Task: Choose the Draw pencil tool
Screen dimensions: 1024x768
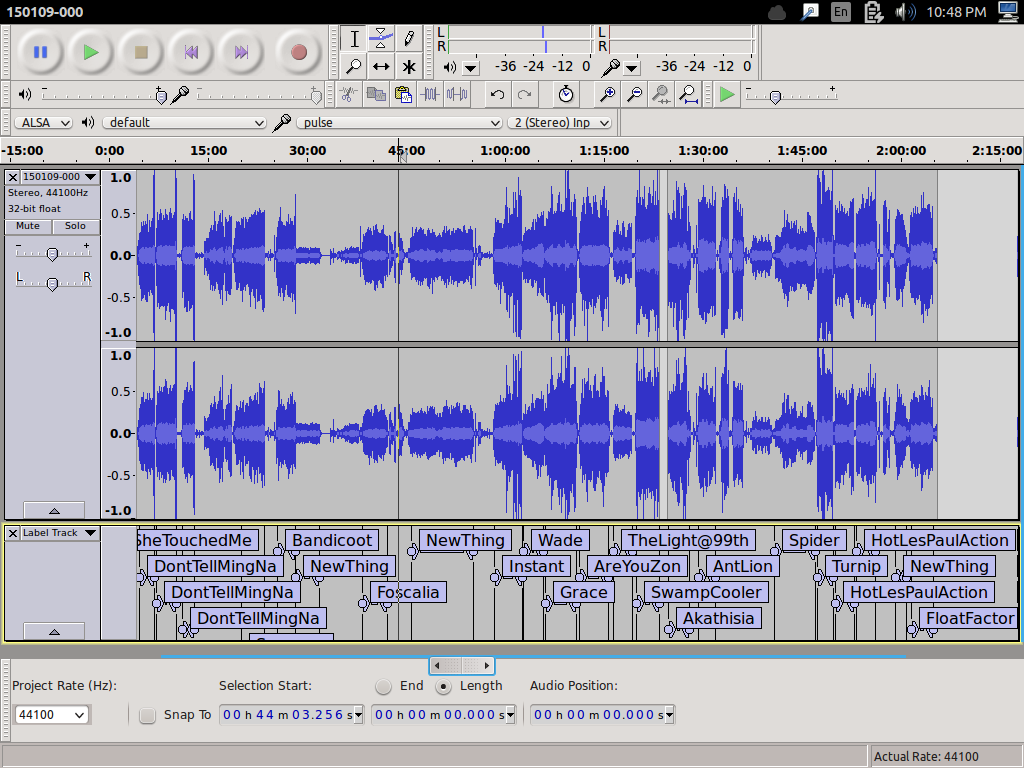Action: pos(409,39)
